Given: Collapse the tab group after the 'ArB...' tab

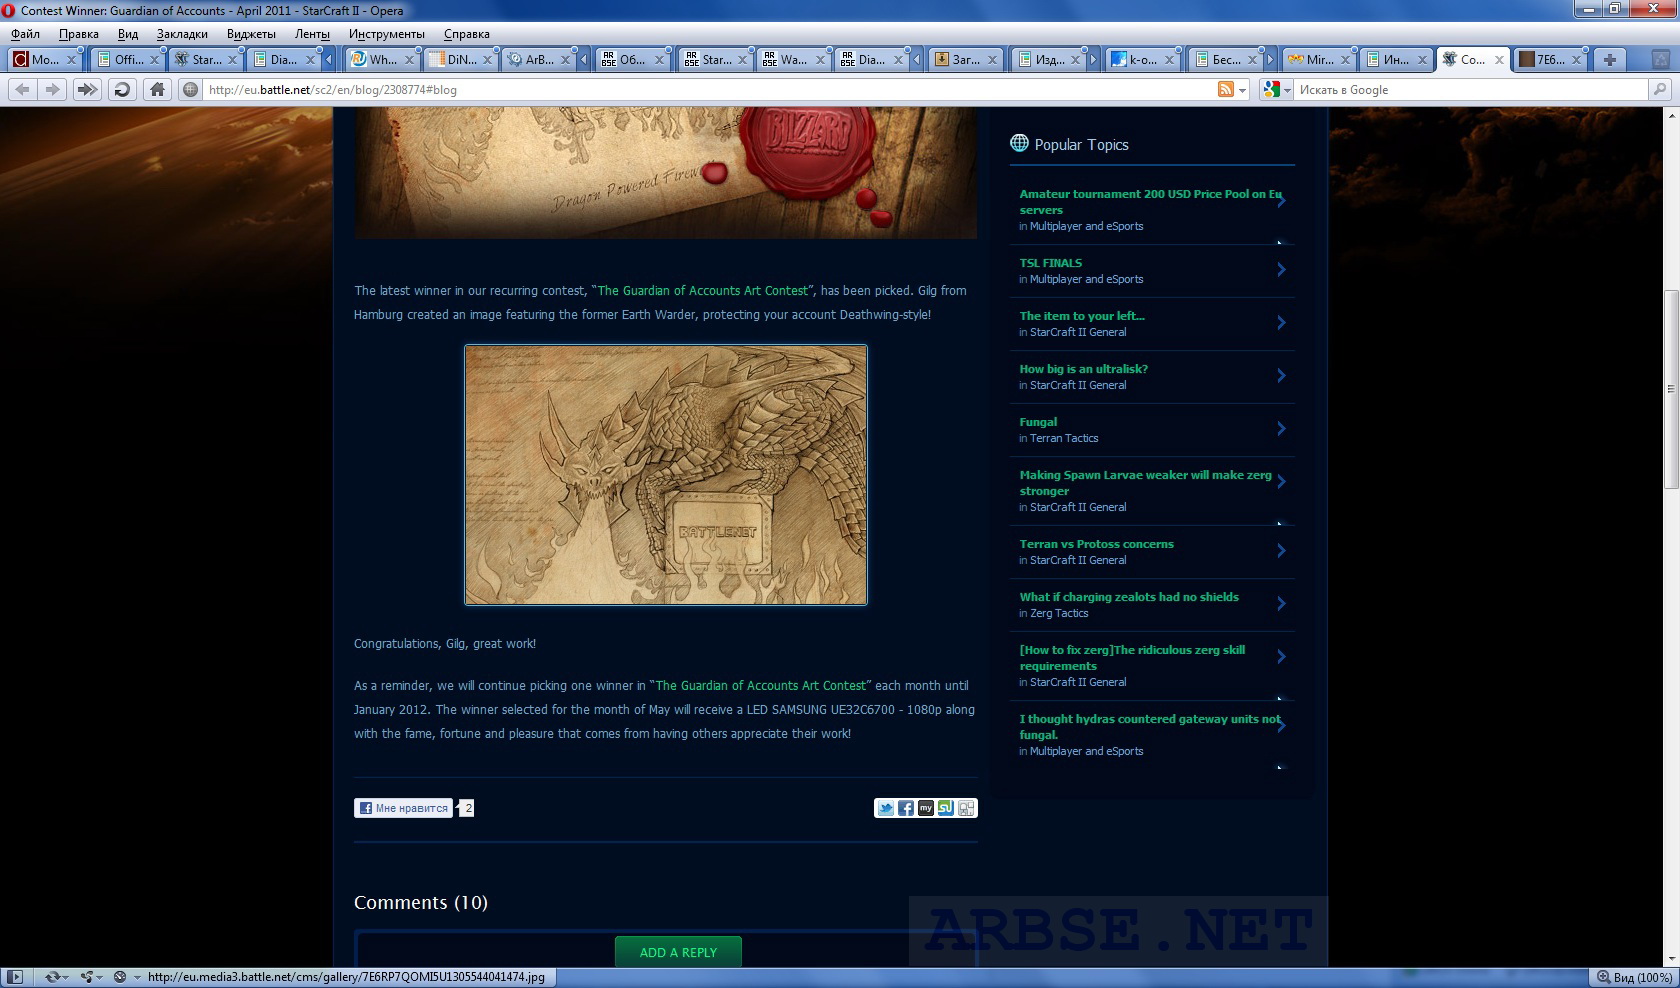Looking at the screenshot, I should (584, 59).
